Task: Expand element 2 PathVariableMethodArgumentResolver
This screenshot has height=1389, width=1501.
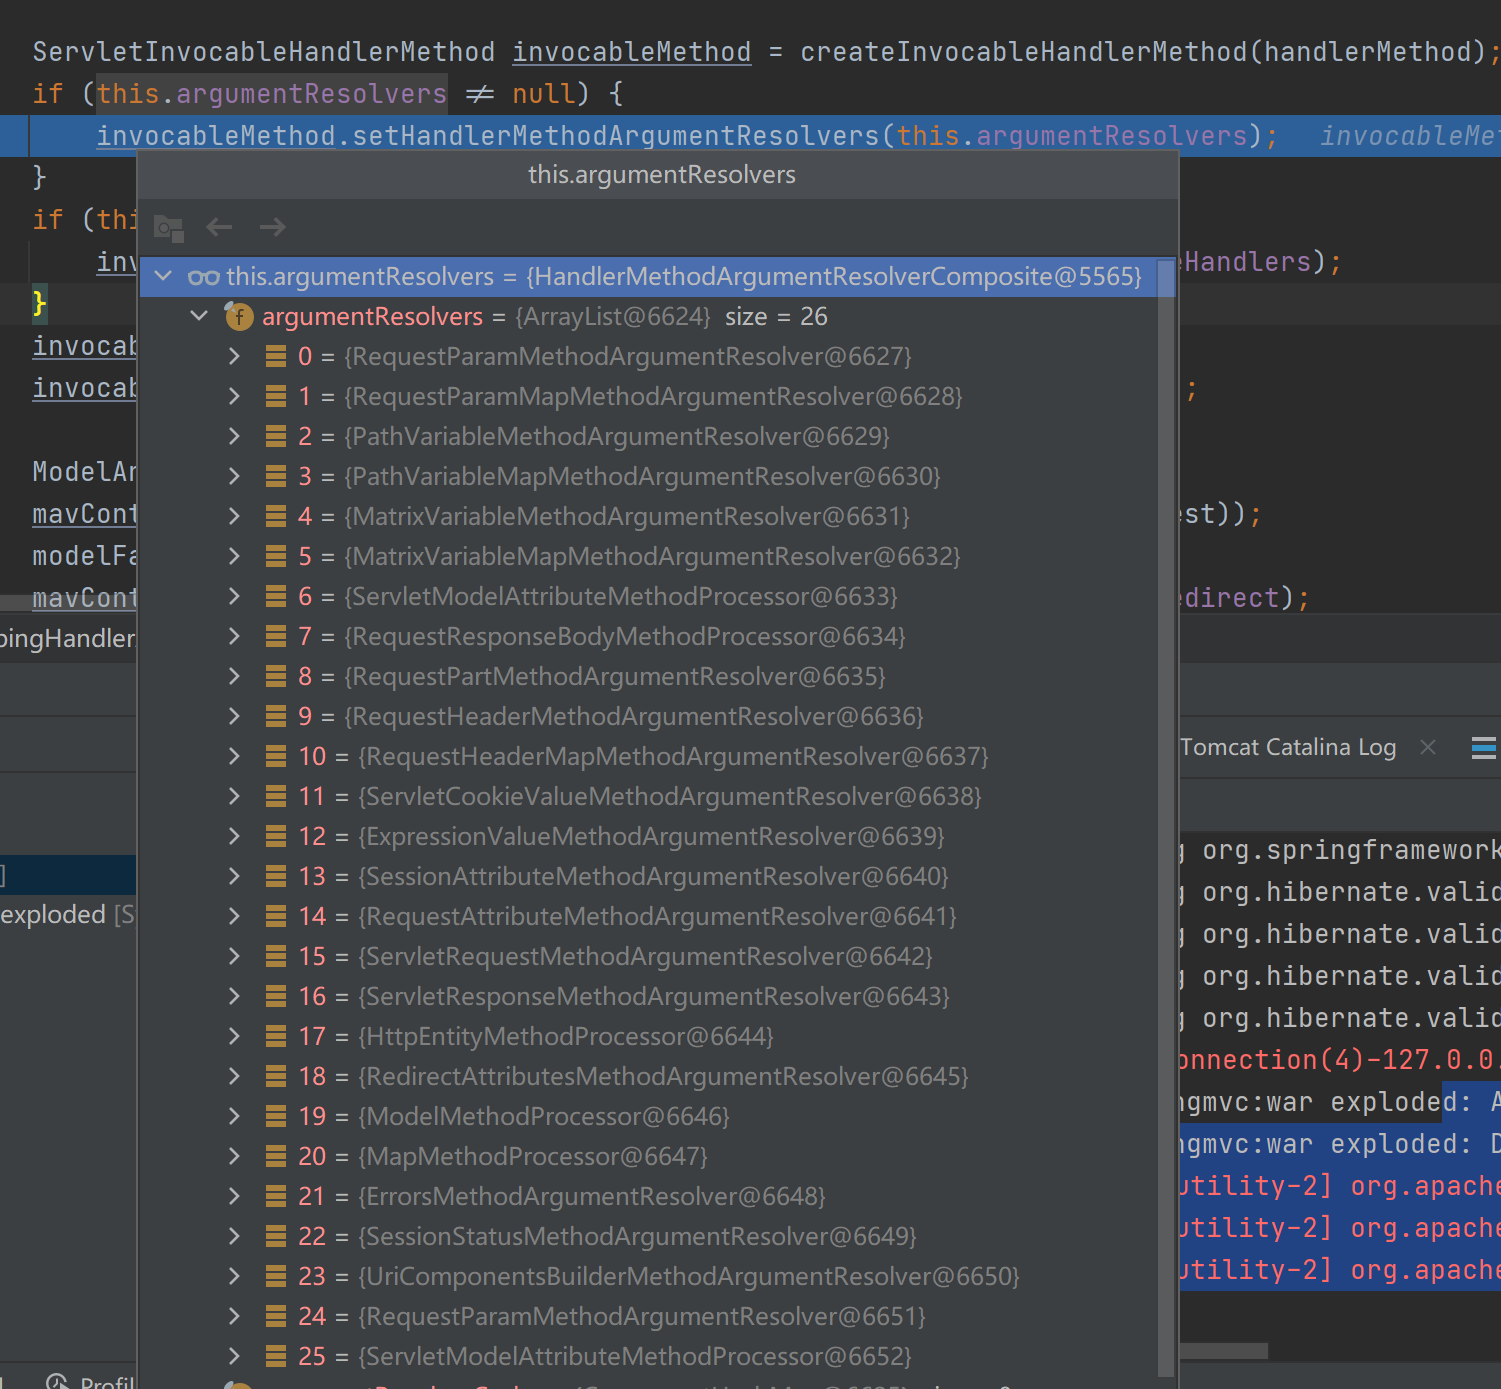Action: (x=234, y=436)
